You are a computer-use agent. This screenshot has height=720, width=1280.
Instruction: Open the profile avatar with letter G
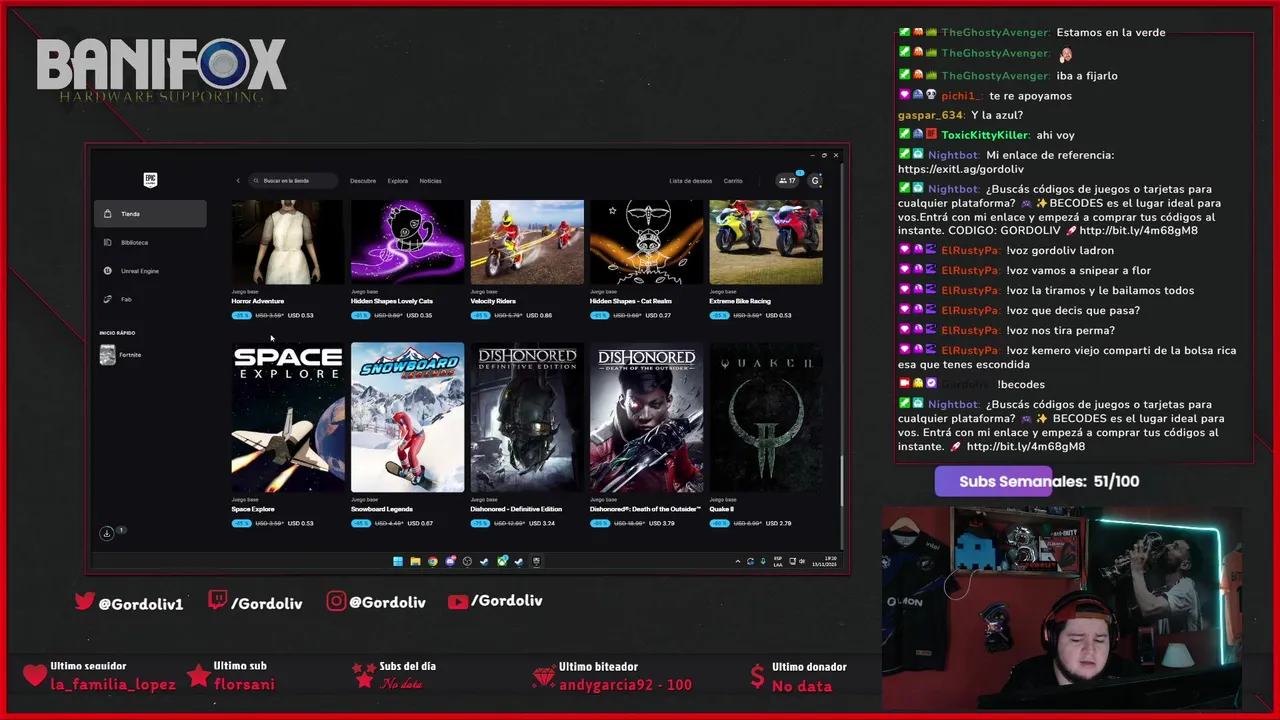pos(815,181)
